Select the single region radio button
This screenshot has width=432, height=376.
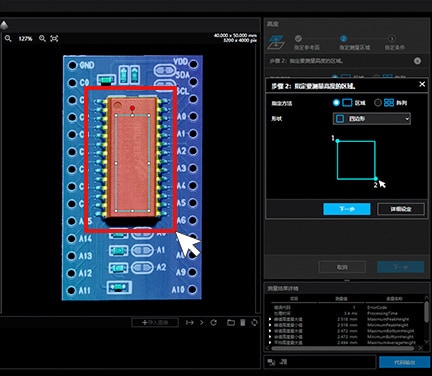tap(336, 103)
